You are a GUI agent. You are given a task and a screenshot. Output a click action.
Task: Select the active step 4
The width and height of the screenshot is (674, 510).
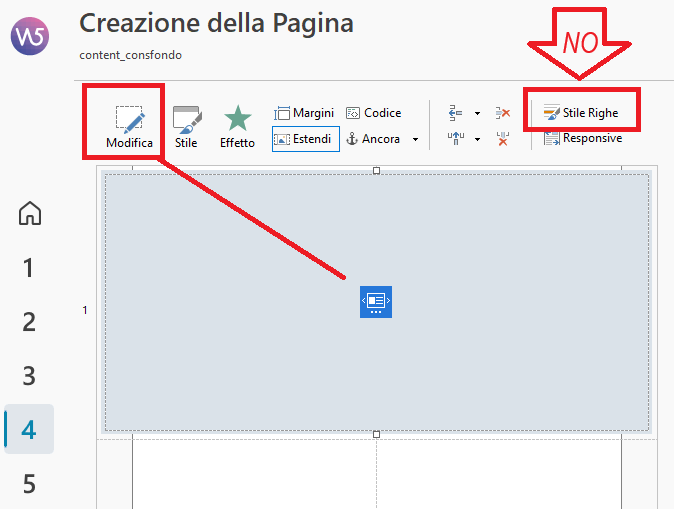pos(29,429)
